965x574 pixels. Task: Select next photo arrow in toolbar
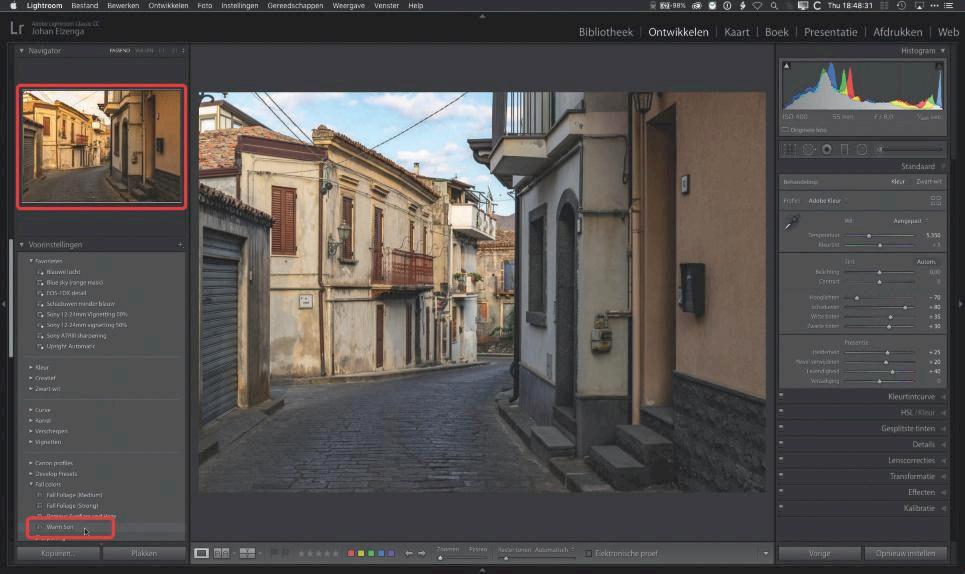tap(422, 553)
